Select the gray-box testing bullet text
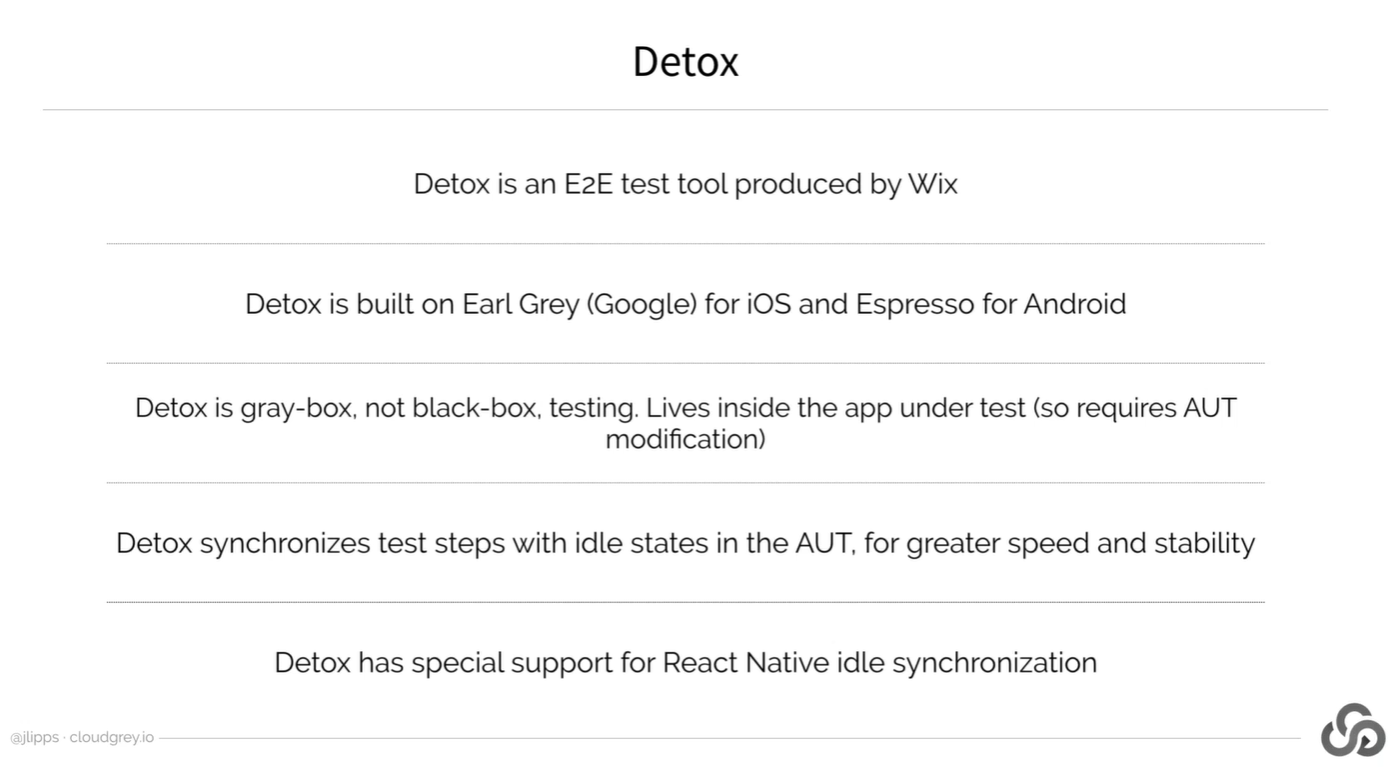 685,409
